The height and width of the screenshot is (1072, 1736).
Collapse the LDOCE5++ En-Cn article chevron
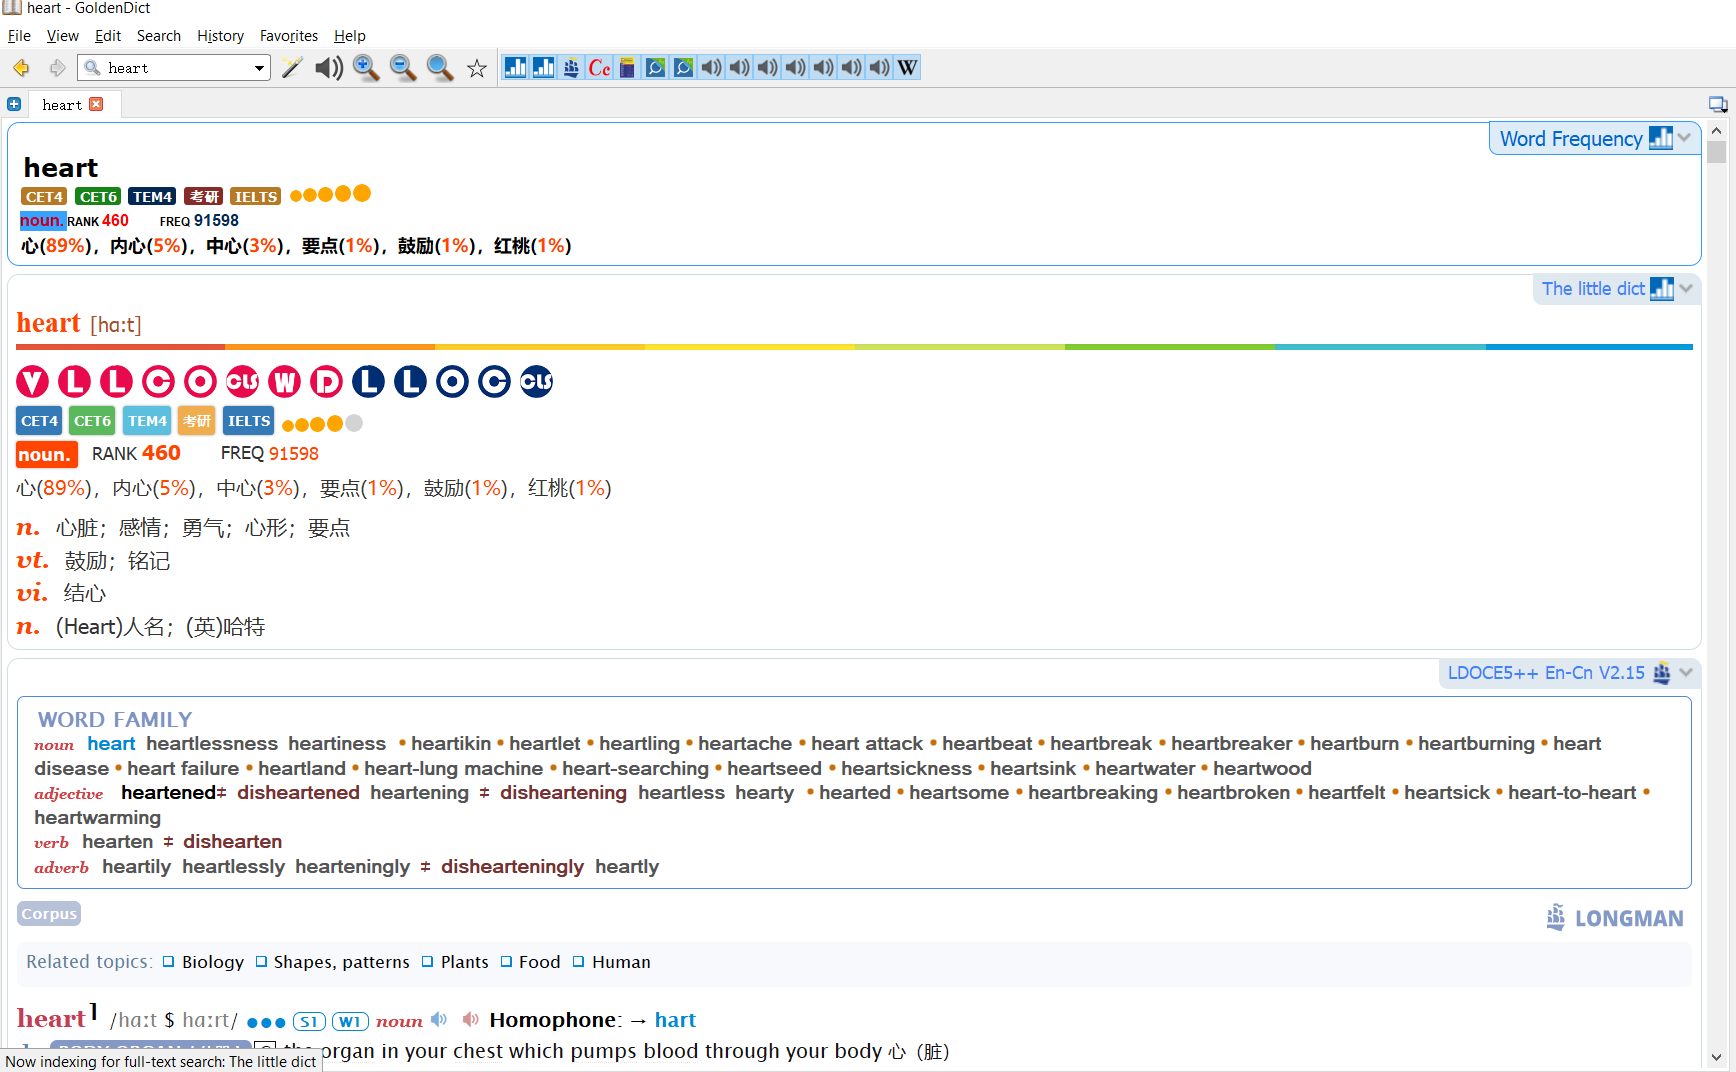point(1686,672)
